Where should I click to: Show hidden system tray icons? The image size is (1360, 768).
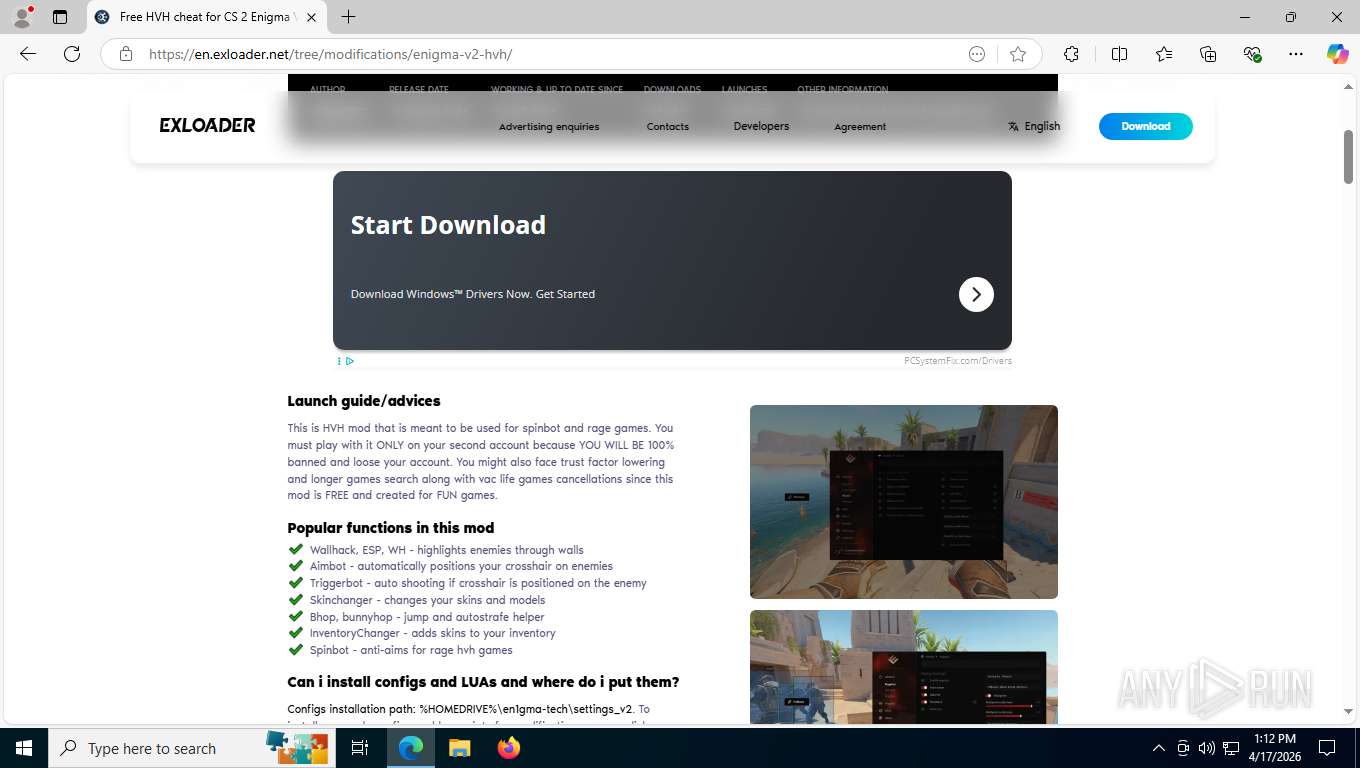click(1159, 748)
